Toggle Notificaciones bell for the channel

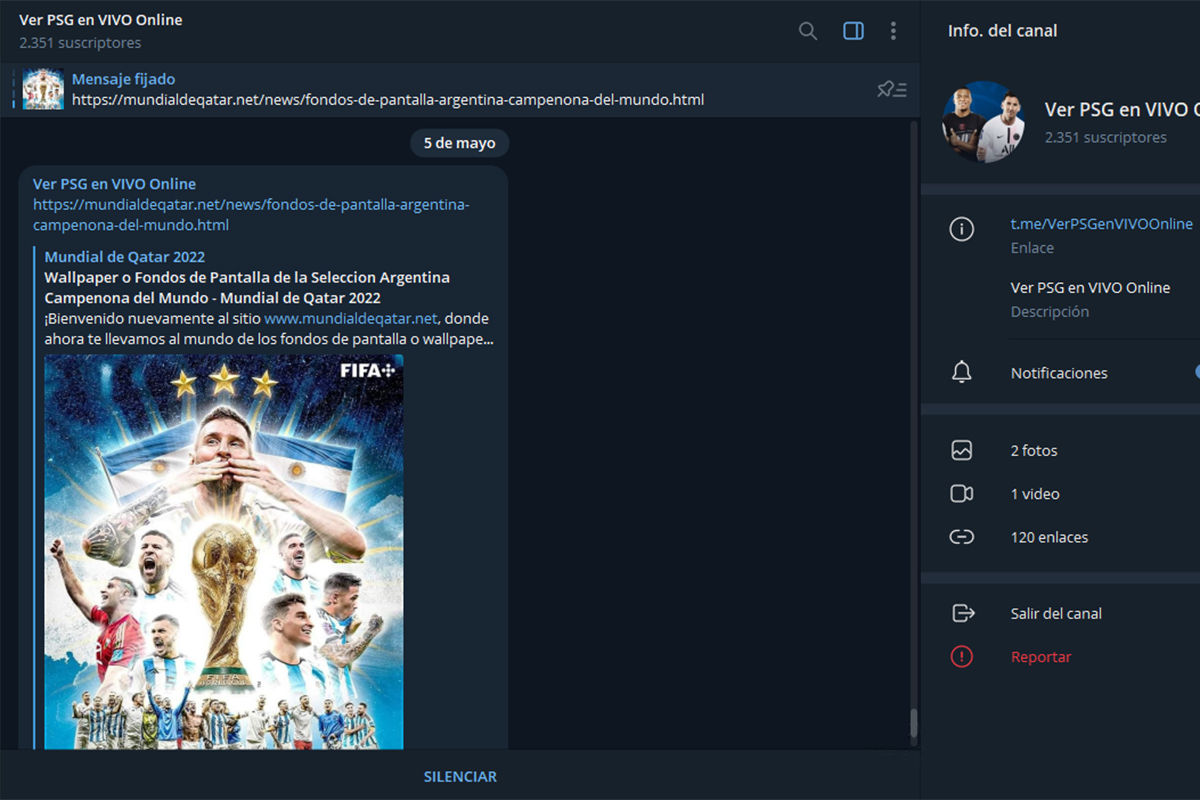(x=961, y=371)
